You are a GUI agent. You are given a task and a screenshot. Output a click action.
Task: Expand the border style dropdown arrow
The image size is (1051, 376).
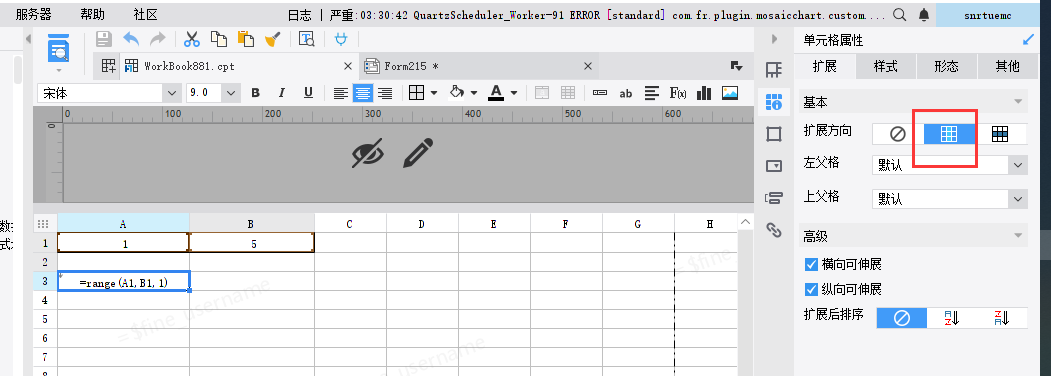(x=434, y=93)
